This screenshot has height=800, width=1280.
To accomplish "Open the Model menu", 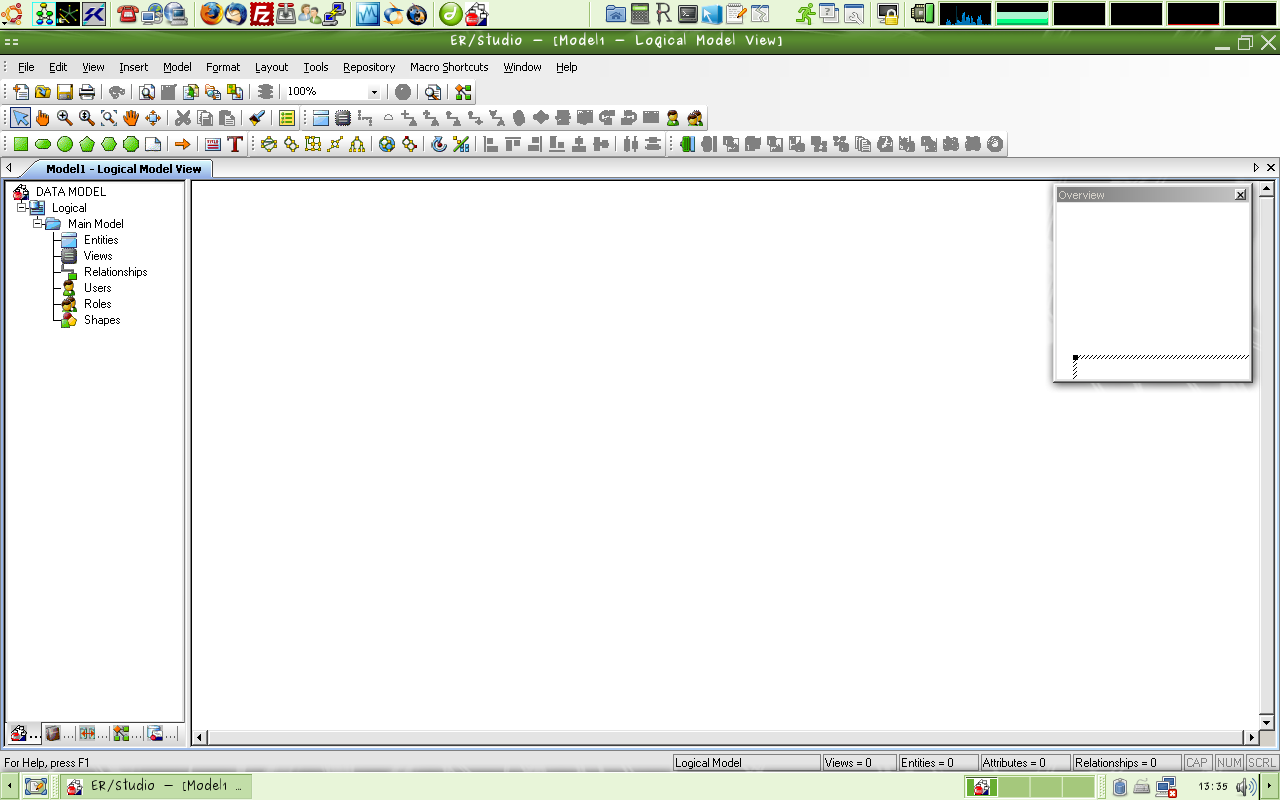I will pos(177,67).
